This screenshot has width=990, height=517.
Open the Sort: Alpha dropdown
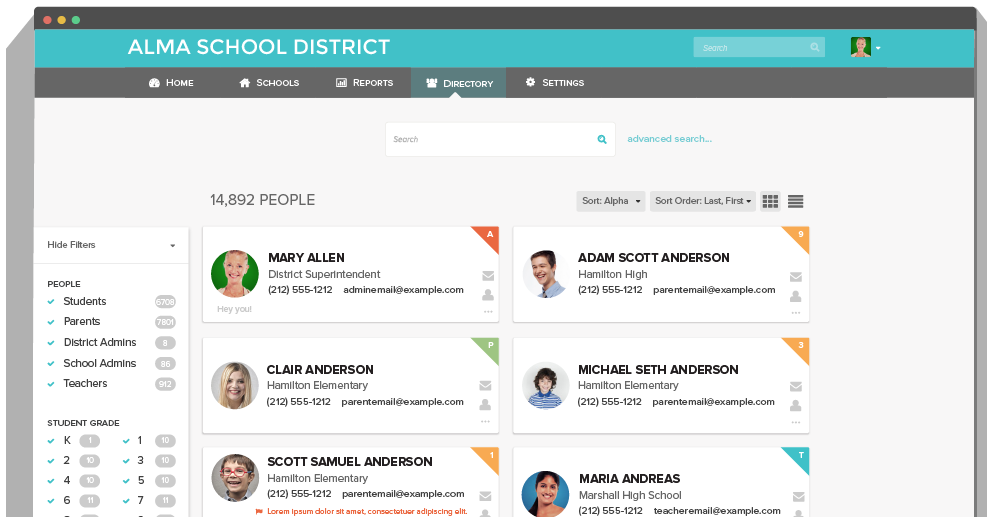click(610, 201)
